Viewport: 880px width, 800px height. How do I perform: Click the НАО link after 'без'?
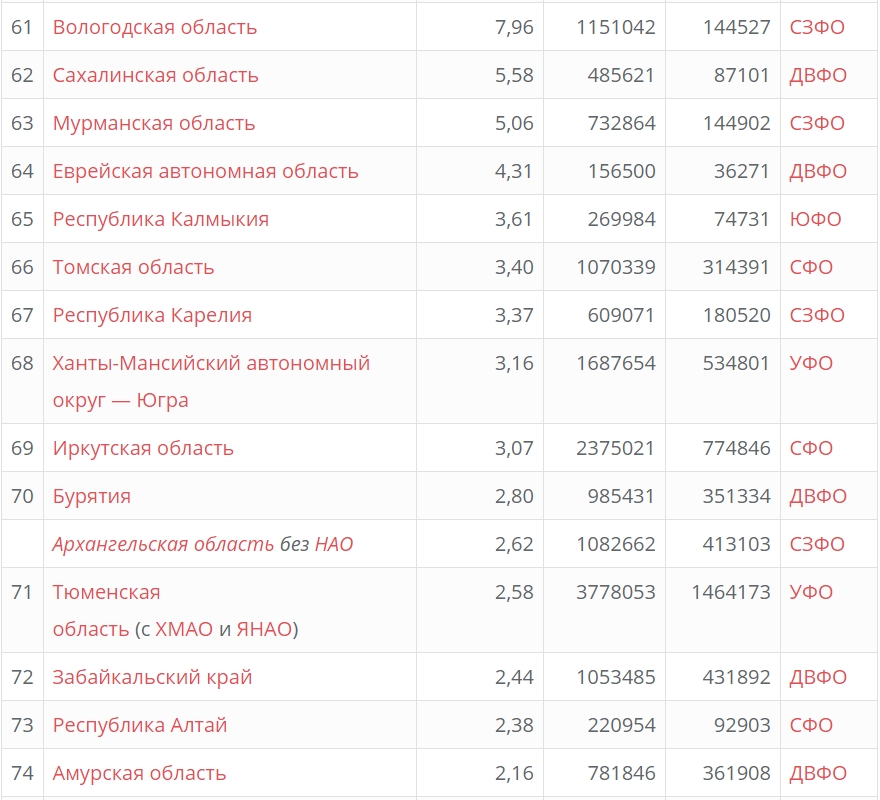tap(334, 544)
